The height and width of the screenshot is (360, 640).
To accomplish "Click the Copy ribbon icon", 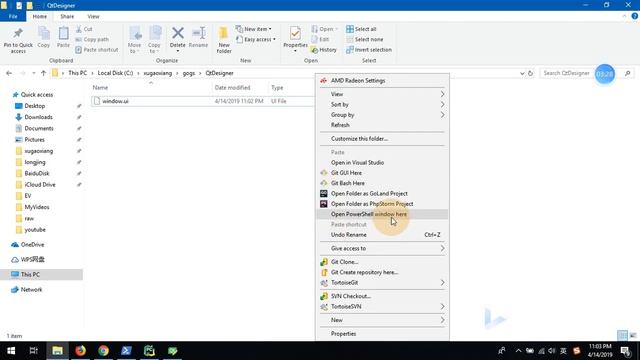I will (x=44, y=38).
